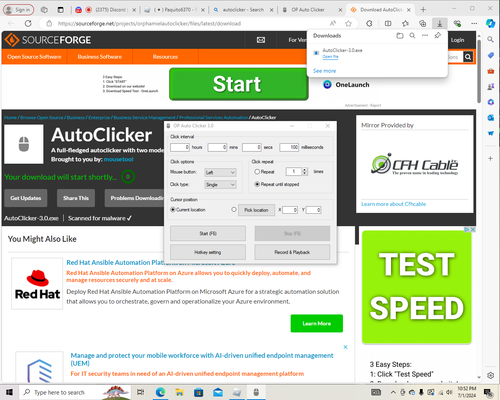
Task: Open the browser Downloads toolbar icon
Action: point(440,23)
